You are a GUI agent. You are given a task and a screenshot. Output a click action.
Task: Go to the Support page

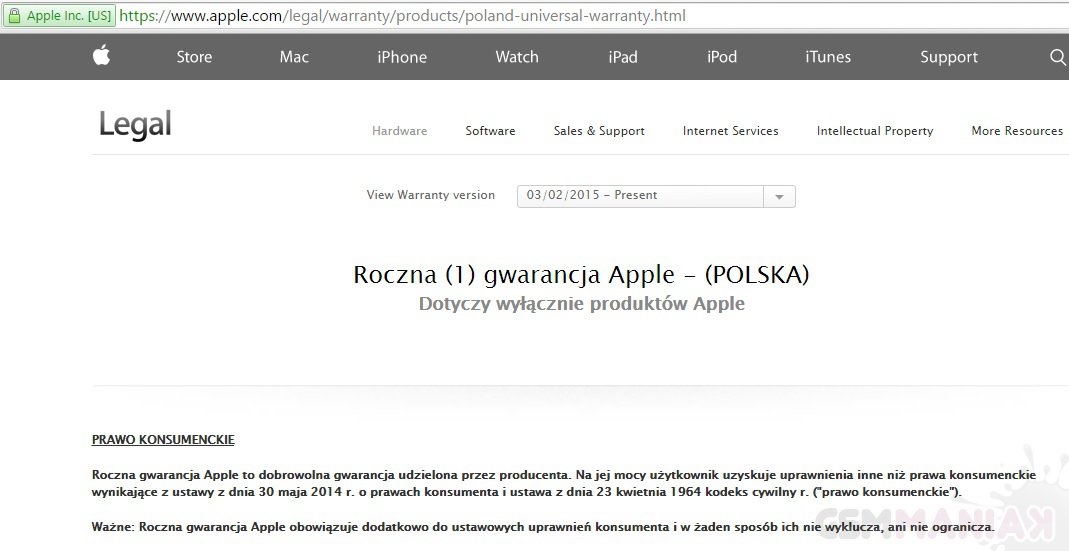pyautogui.click(x=949, y=57)
